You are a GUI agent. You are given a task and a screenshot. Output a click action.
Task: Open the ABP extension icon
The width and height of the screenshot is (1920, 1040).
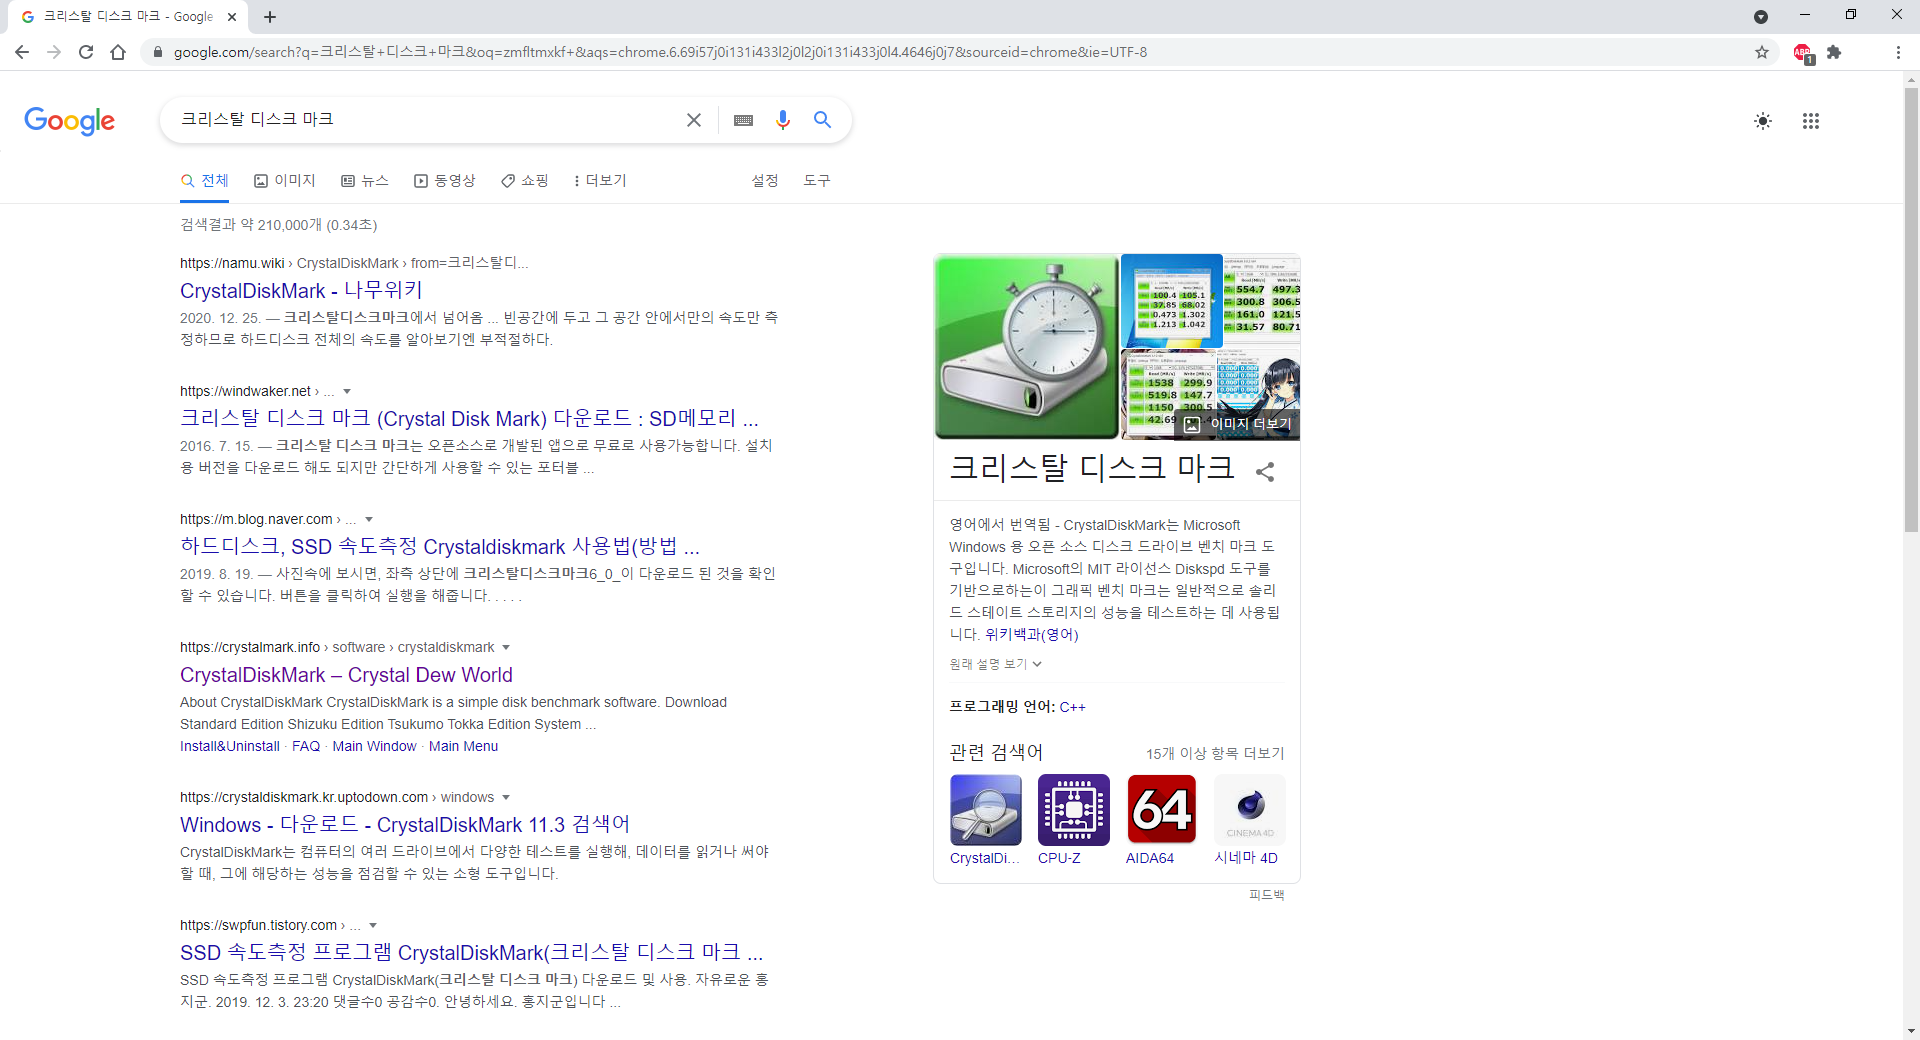click(x=1803, y=53)
